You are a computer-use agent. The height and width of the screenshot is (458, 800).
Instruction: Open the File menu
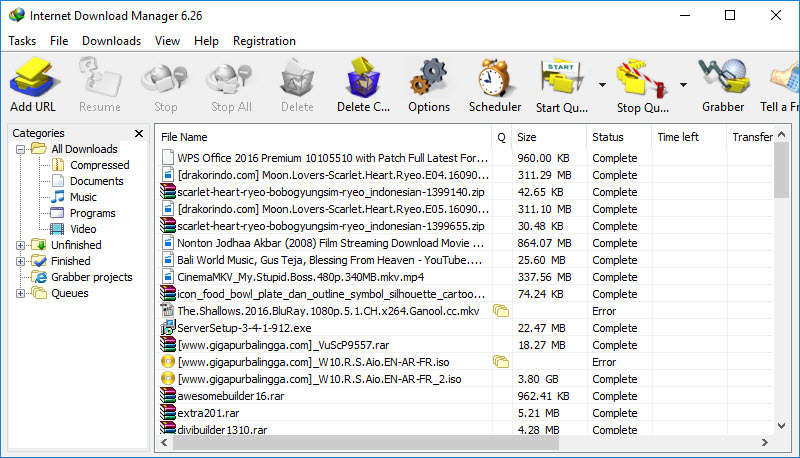point(59,41)
